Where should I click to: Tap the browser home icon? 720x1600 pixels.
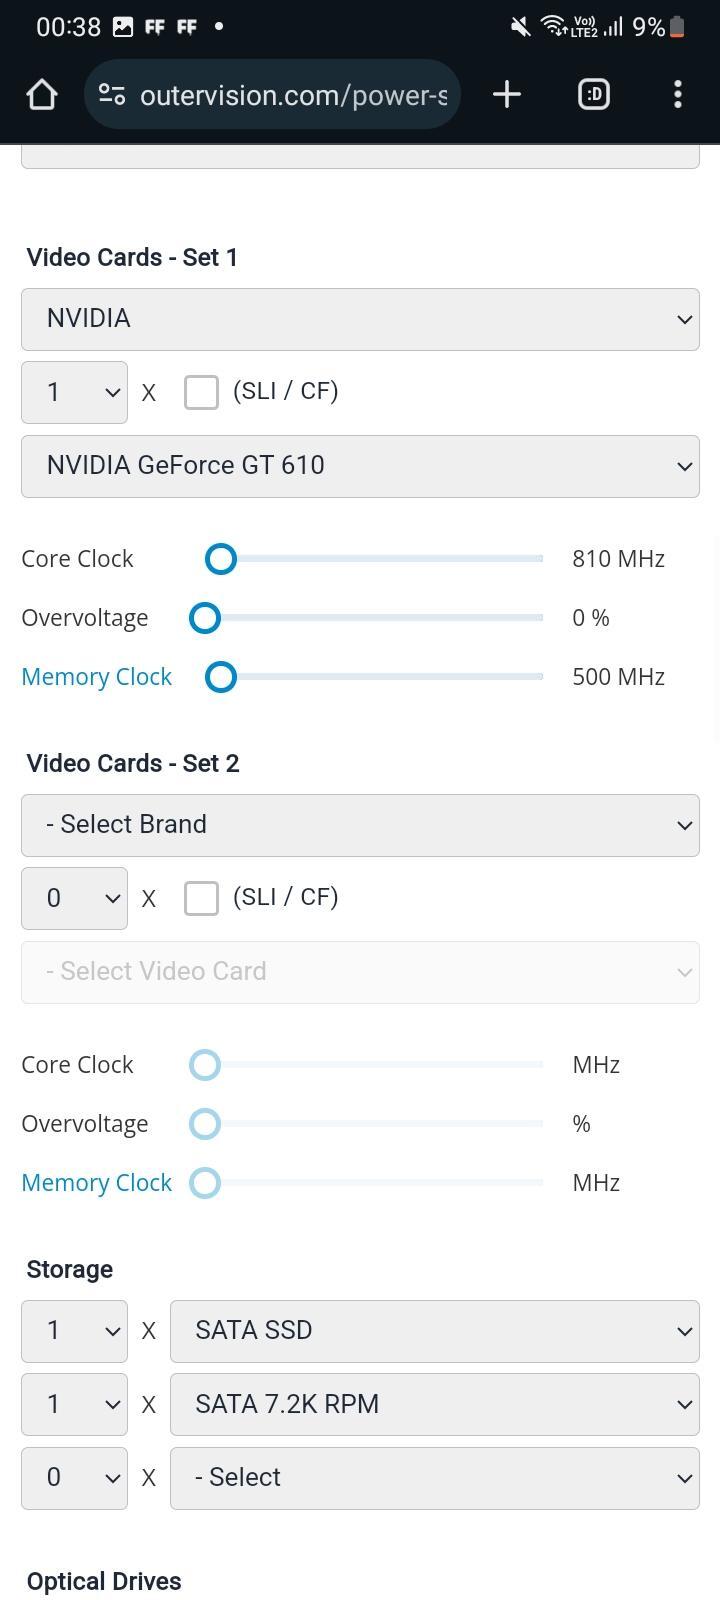pyautogui.click(x=42, y=95)
